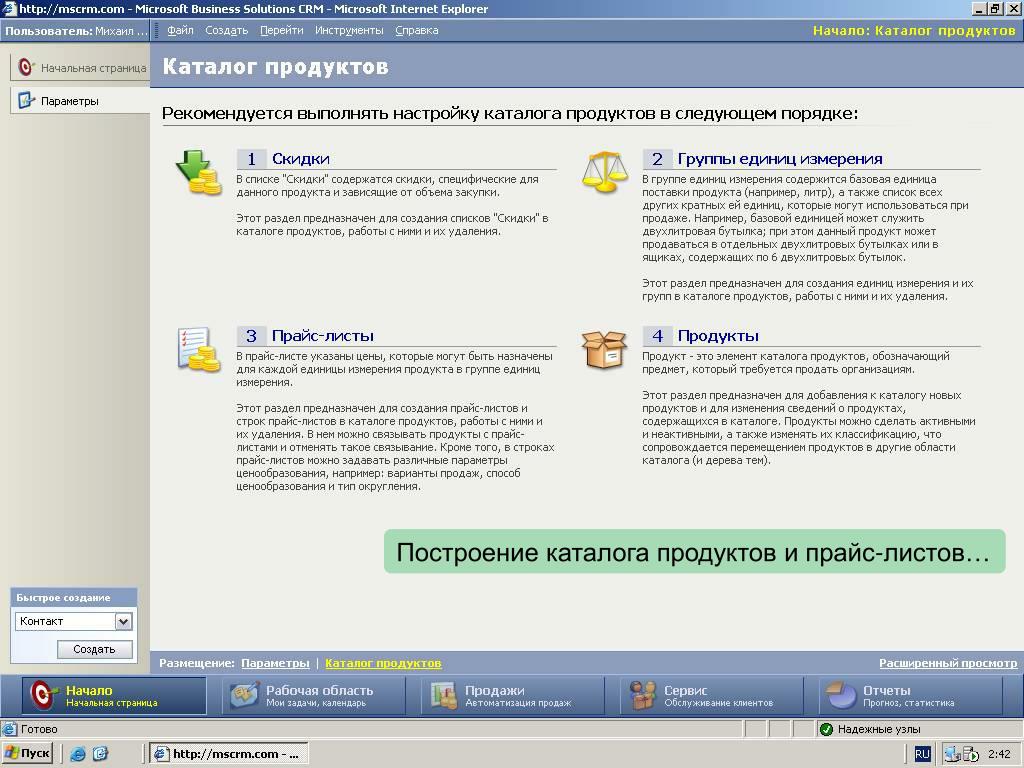Open the Скидки section link
Viewport: 1024px width, 768px height.
300,159
